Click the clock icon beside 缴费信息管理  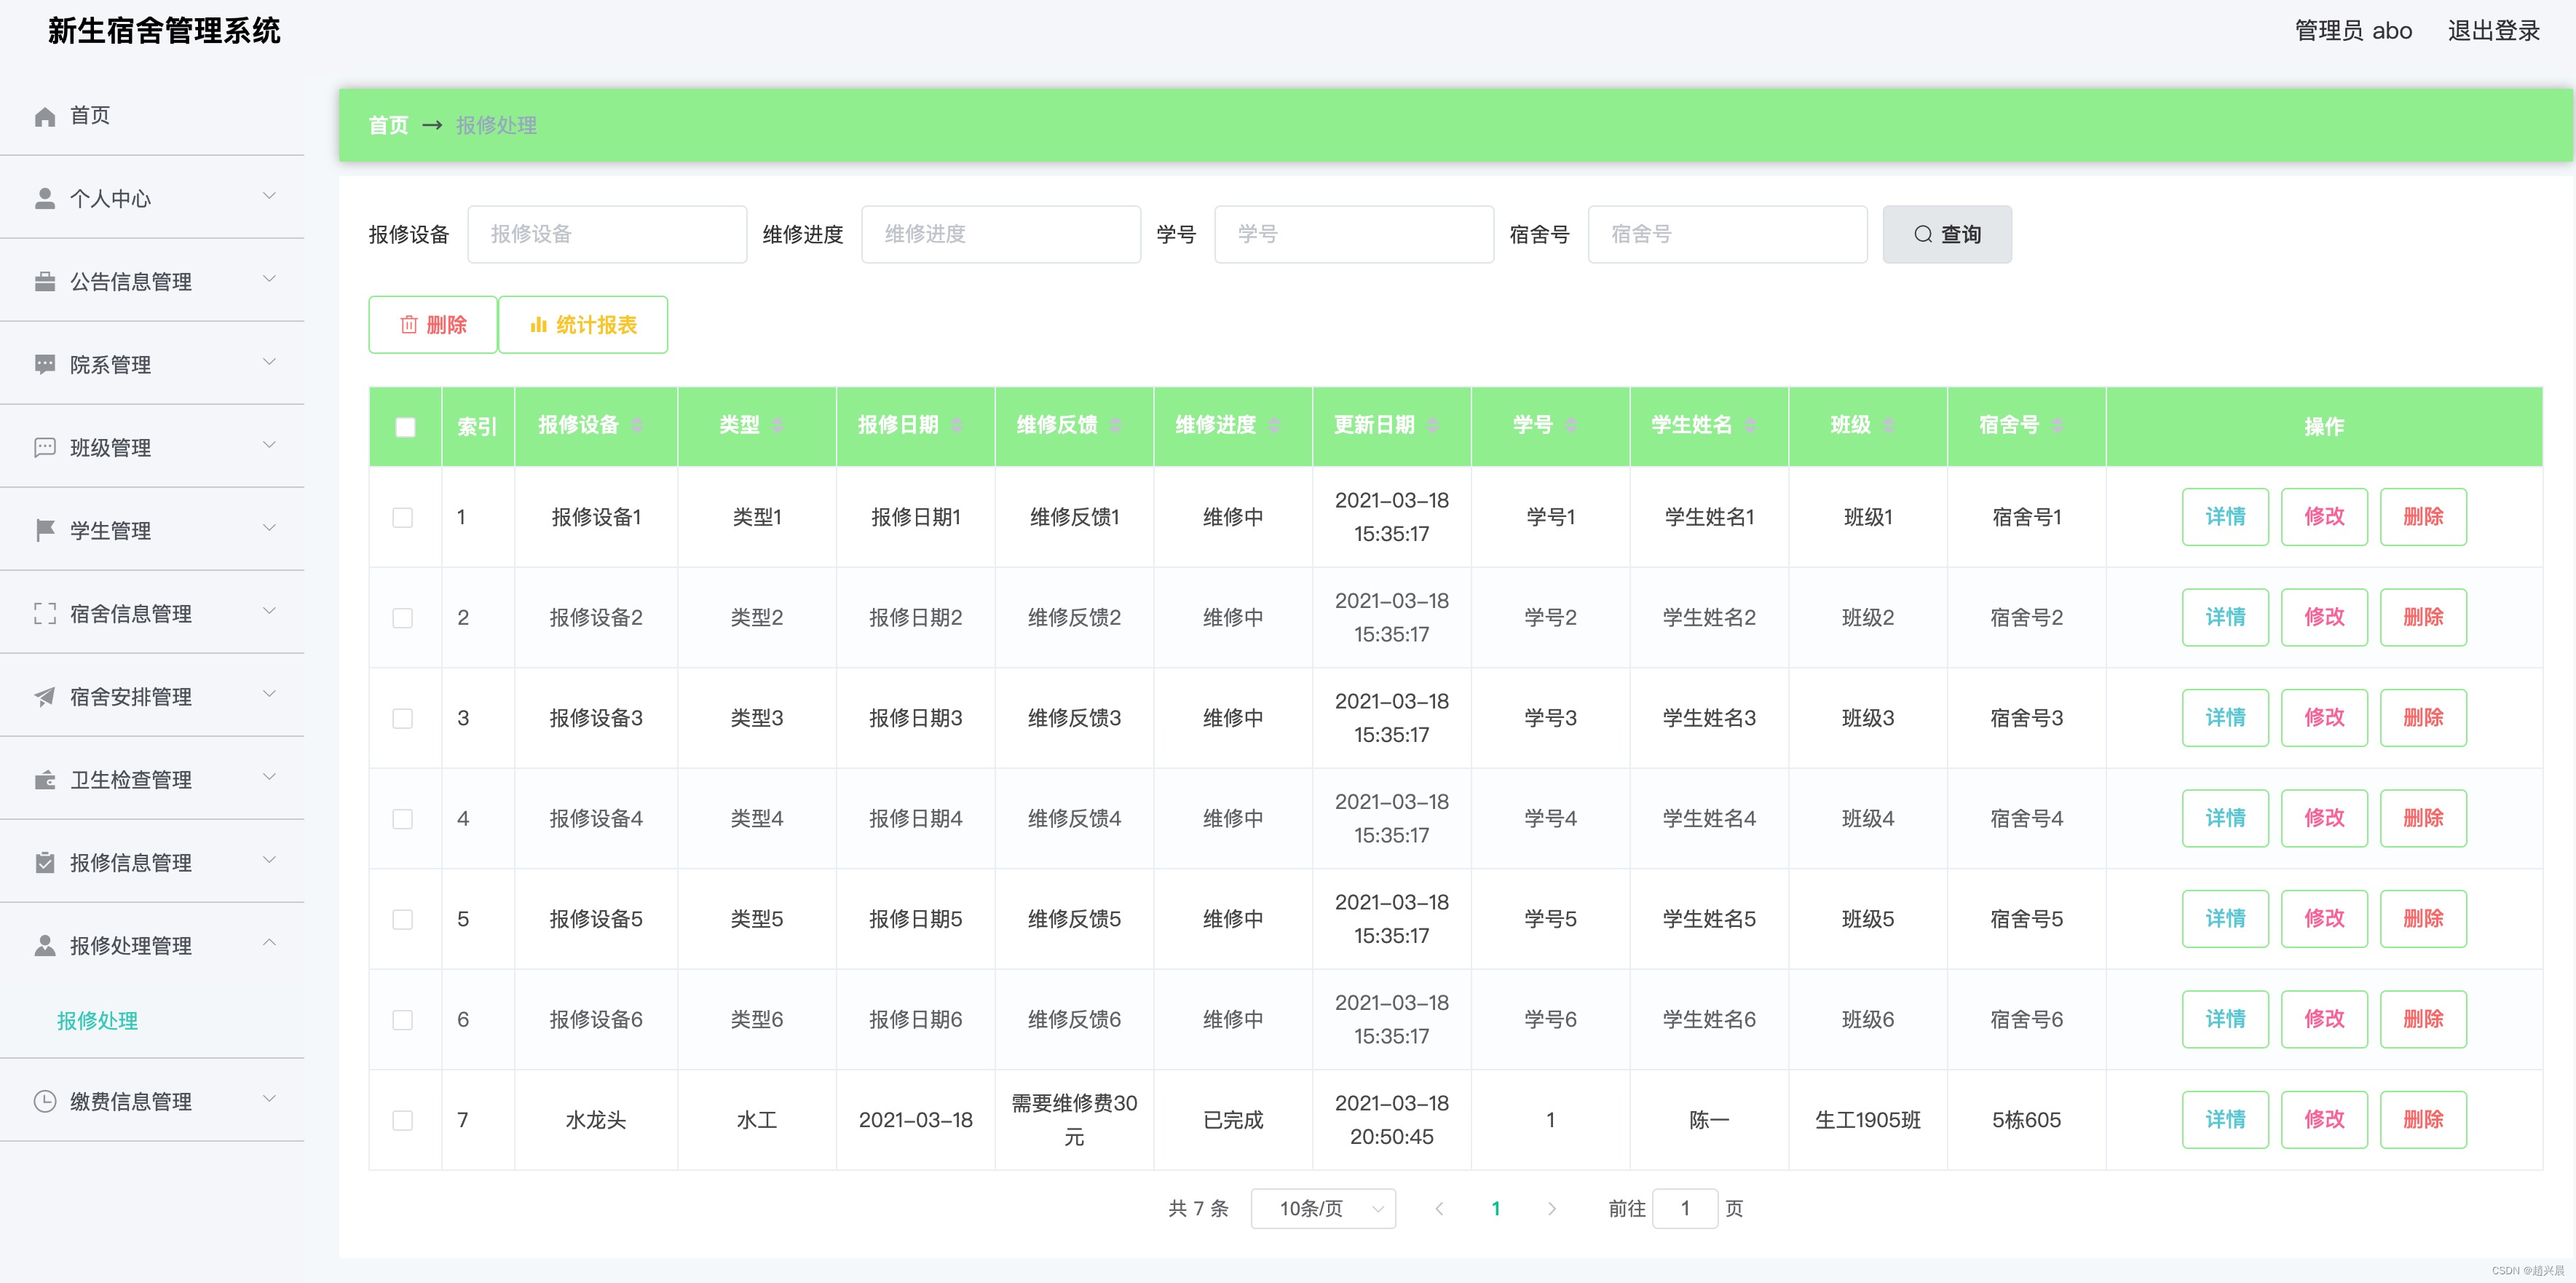coord(45,1102)
